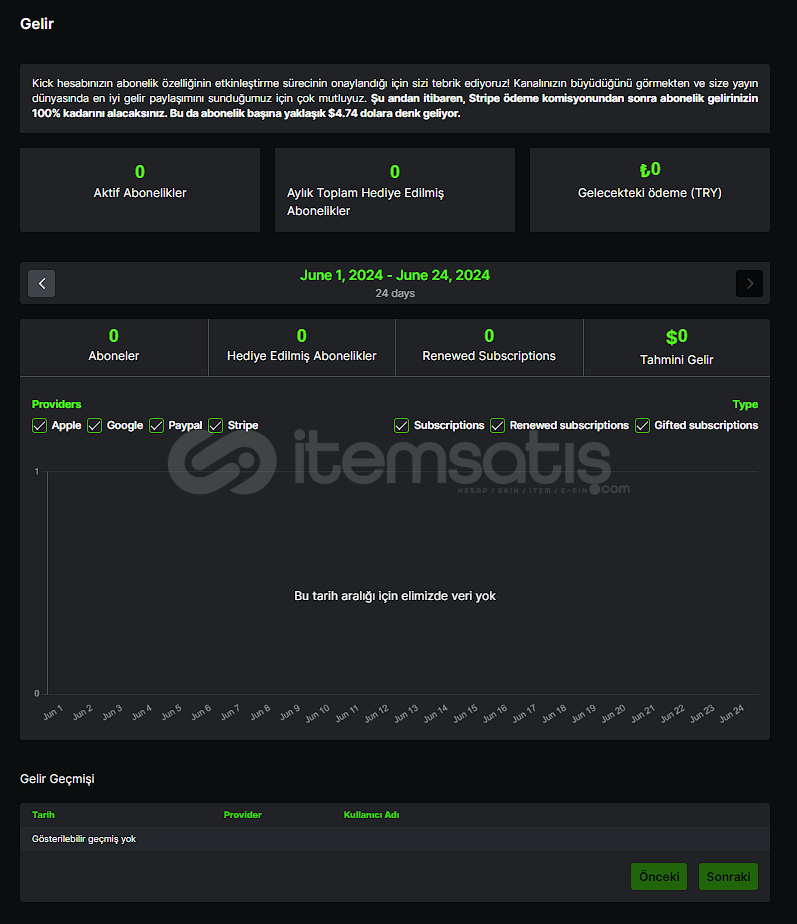This screenshot has width=797, height=924.
Task: Click the '24 days' label
Action: point(395,293)
